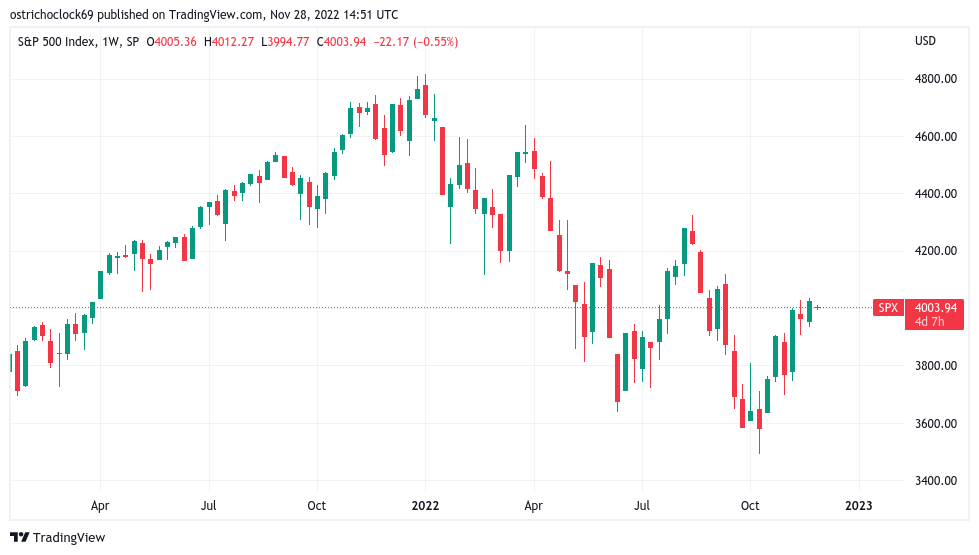Click the close value C4003.94
Screen dimensions: 979x555
[341, 42]
